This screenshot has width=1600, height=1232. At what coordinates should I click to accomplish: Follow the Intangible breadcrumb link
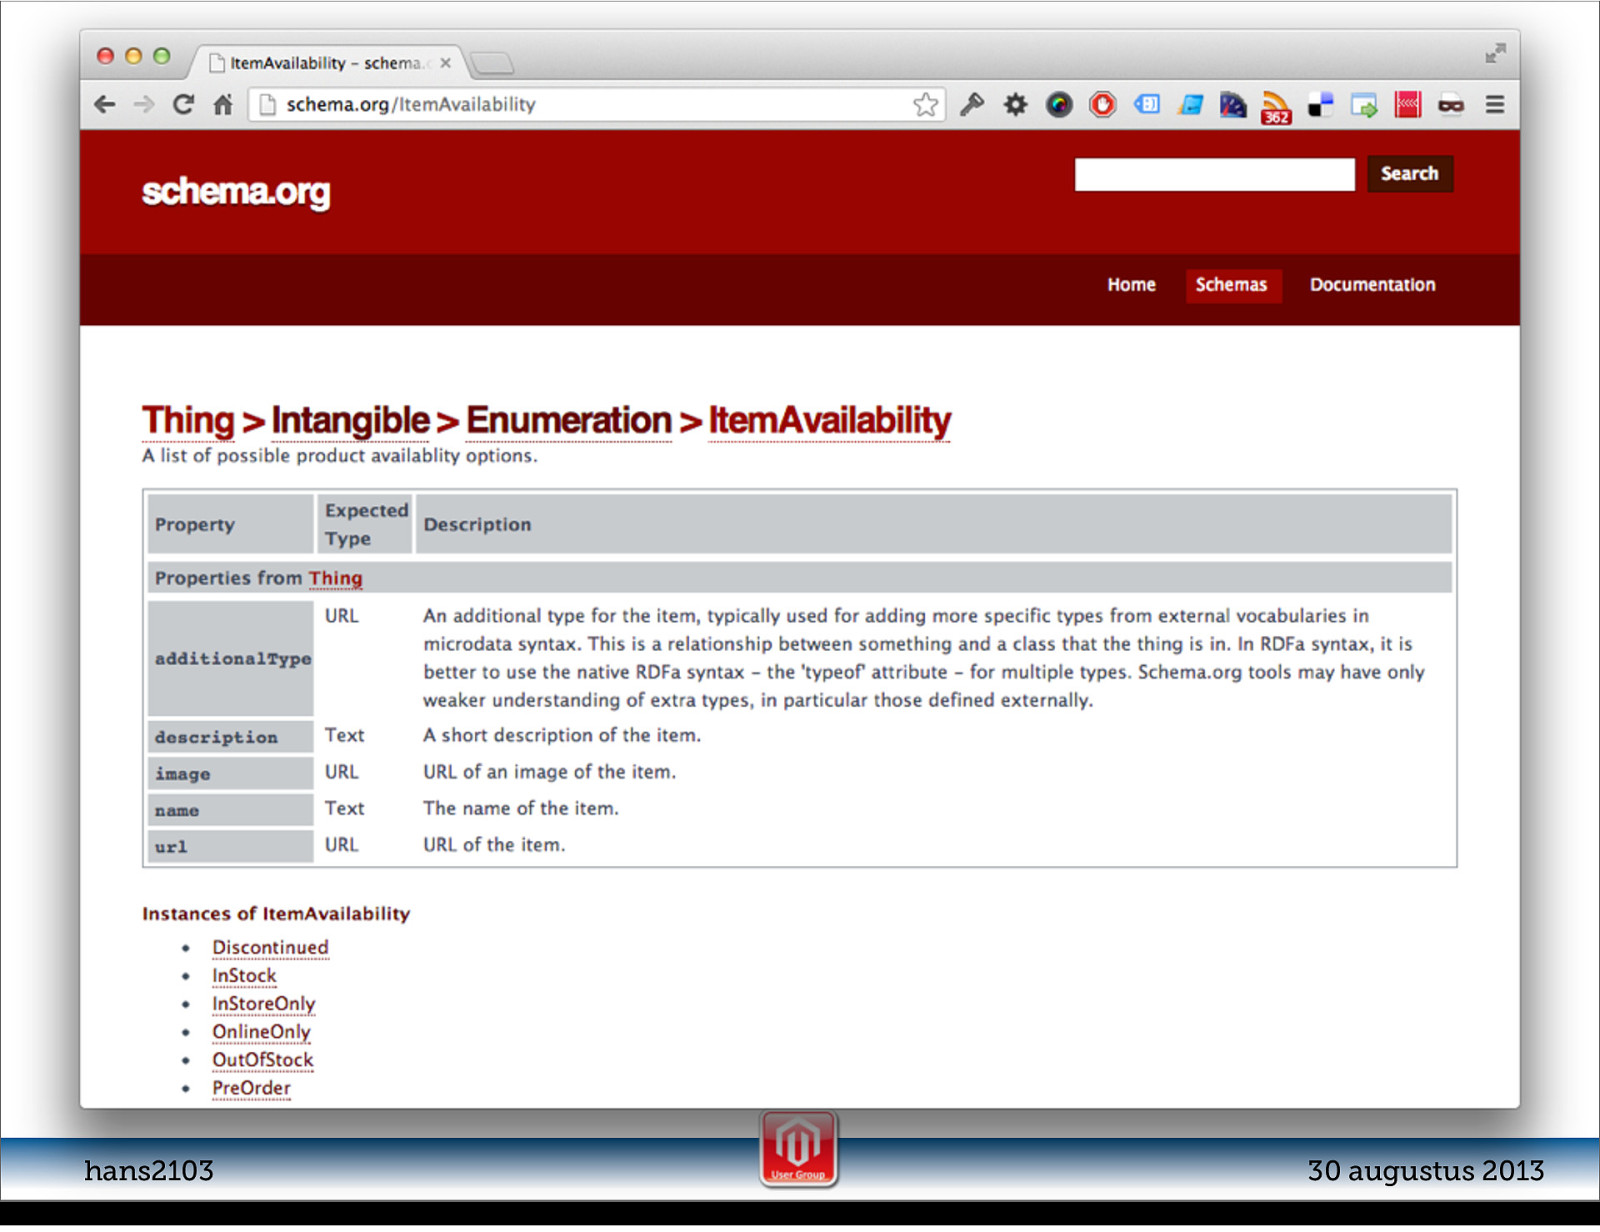(351, 421)
